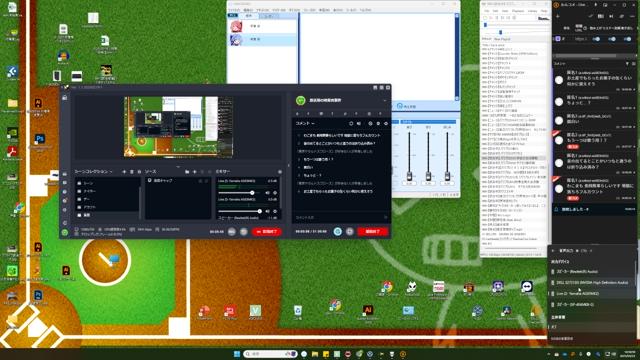Expand the Scene Collection dropdown
Screen dimensions: 640x360
point(93,172)
